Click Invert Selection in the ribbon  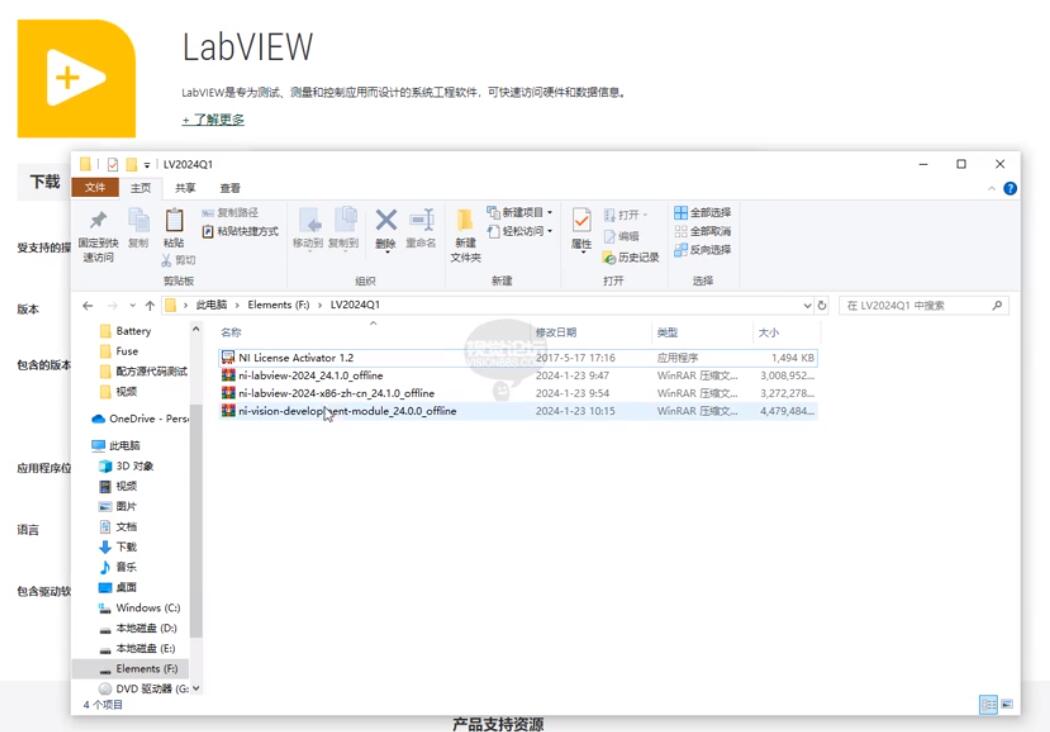point(702,250)
